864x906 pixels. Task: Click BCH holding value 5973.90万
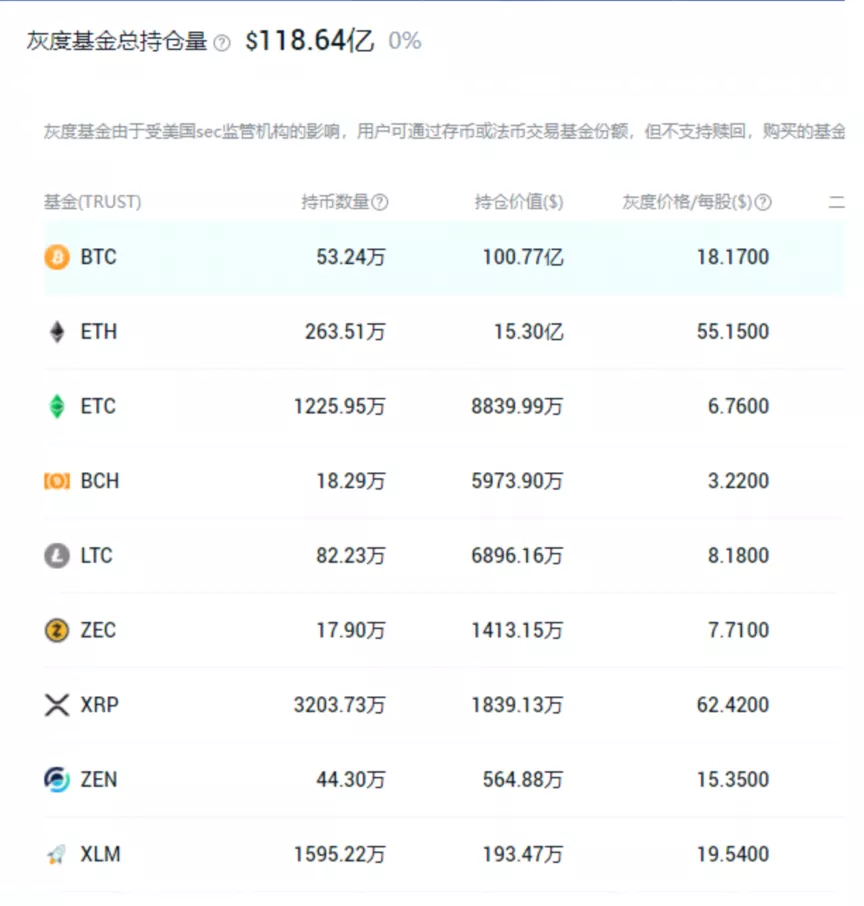pos(517,481)
